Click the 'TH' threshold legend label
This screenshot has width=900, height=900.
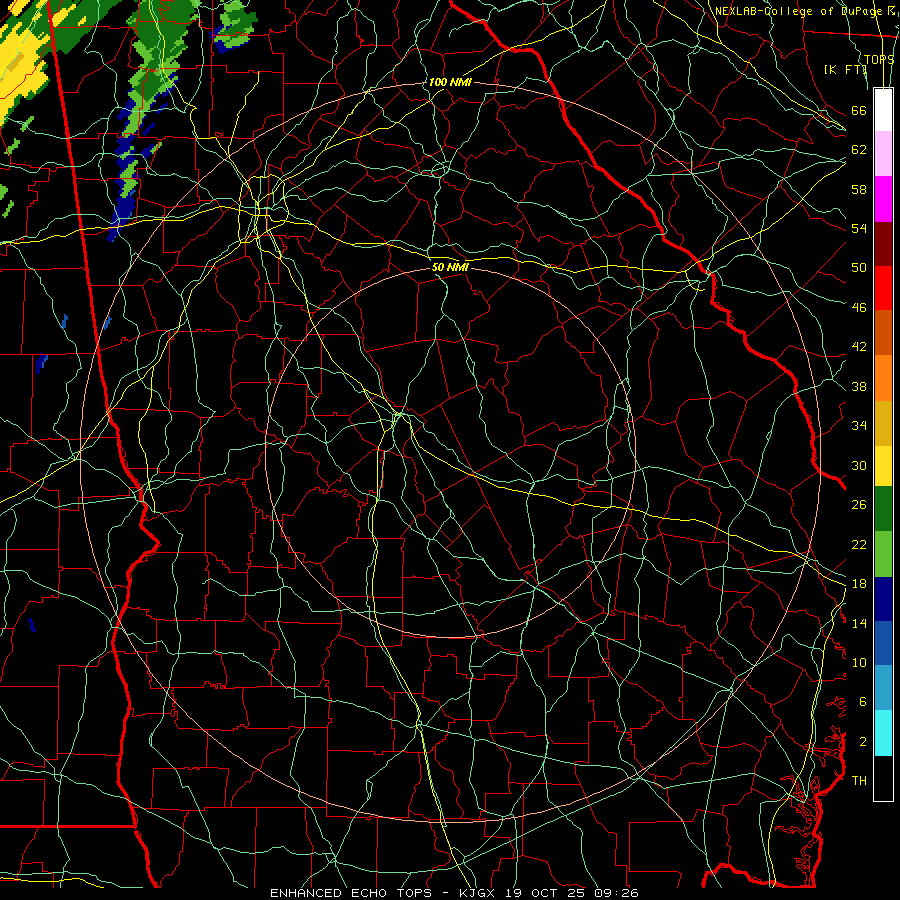click(x=859, y=781)
